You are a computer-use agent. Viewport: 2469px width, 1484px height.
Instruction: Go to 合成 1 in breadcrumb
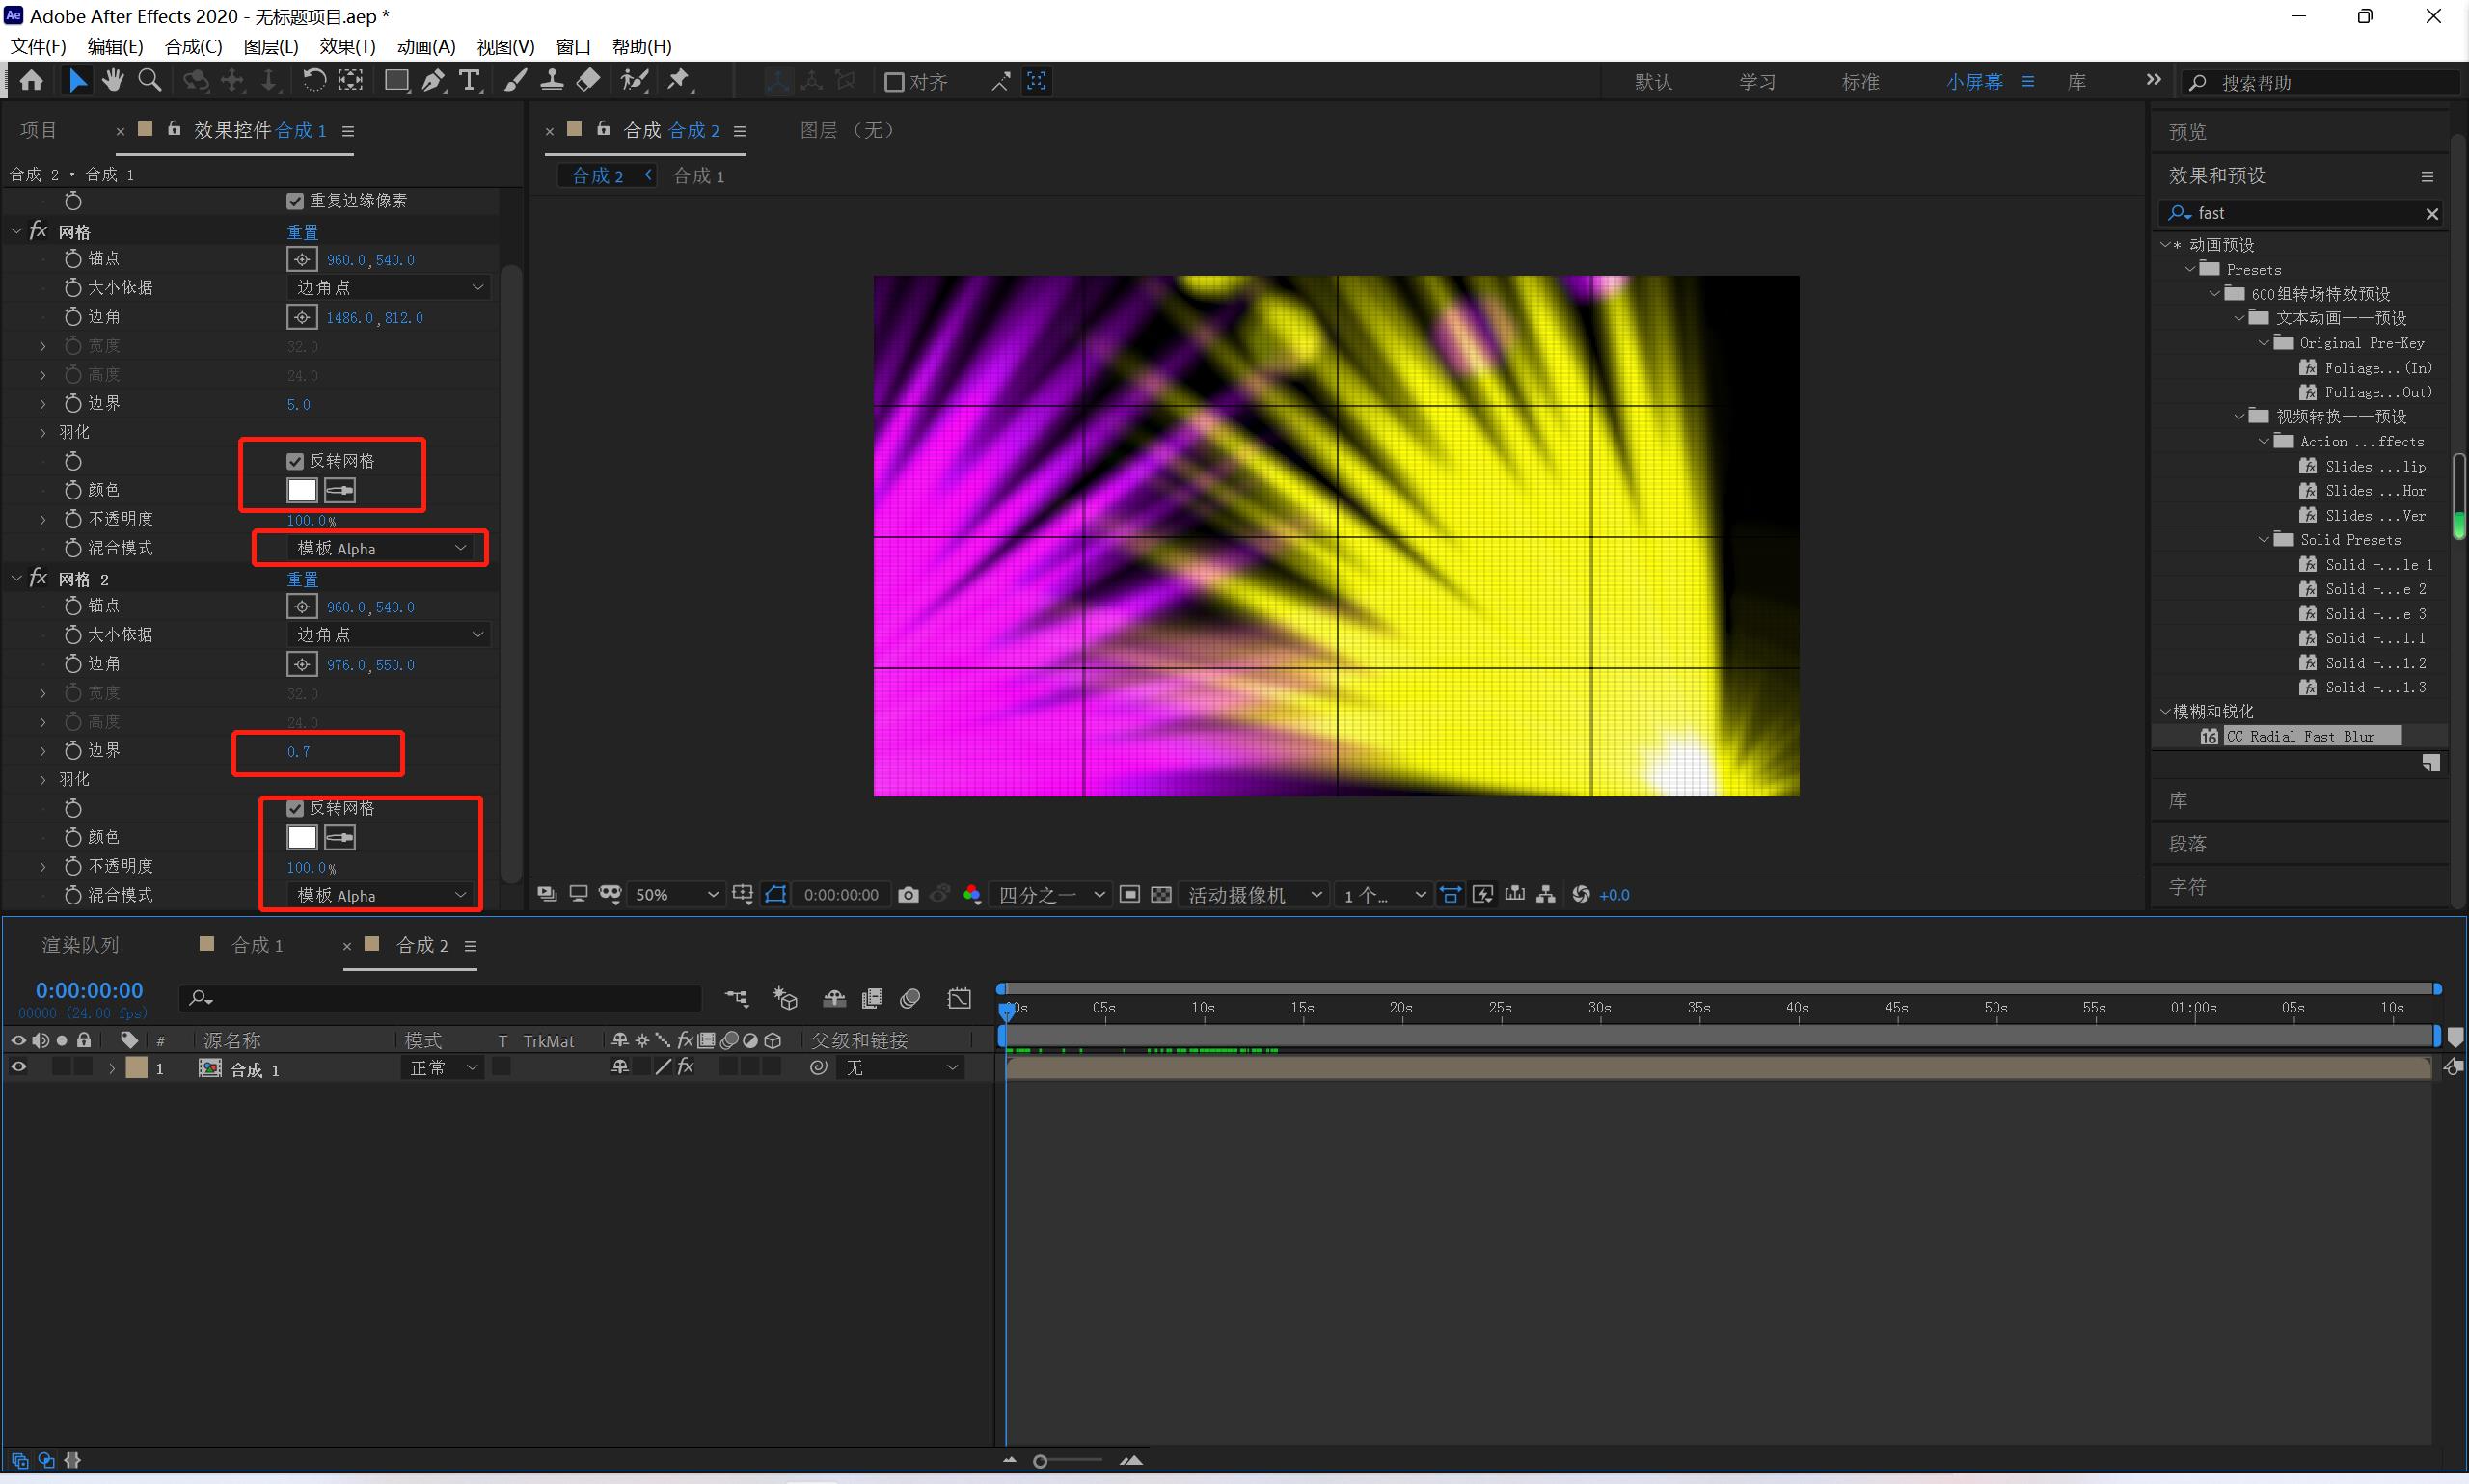tap(698, 176)
